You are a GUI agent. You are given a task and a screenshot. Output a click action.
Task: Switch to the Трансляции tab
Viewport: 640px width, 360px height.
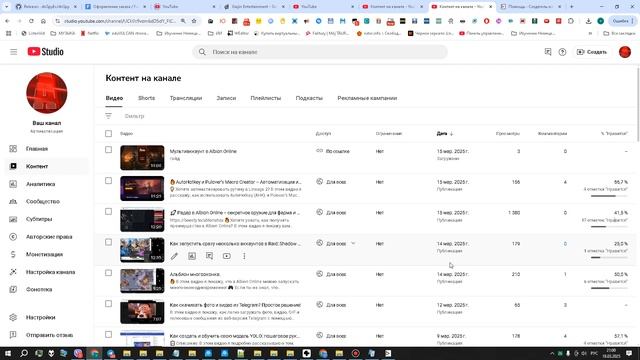click(x=186, y=98)
